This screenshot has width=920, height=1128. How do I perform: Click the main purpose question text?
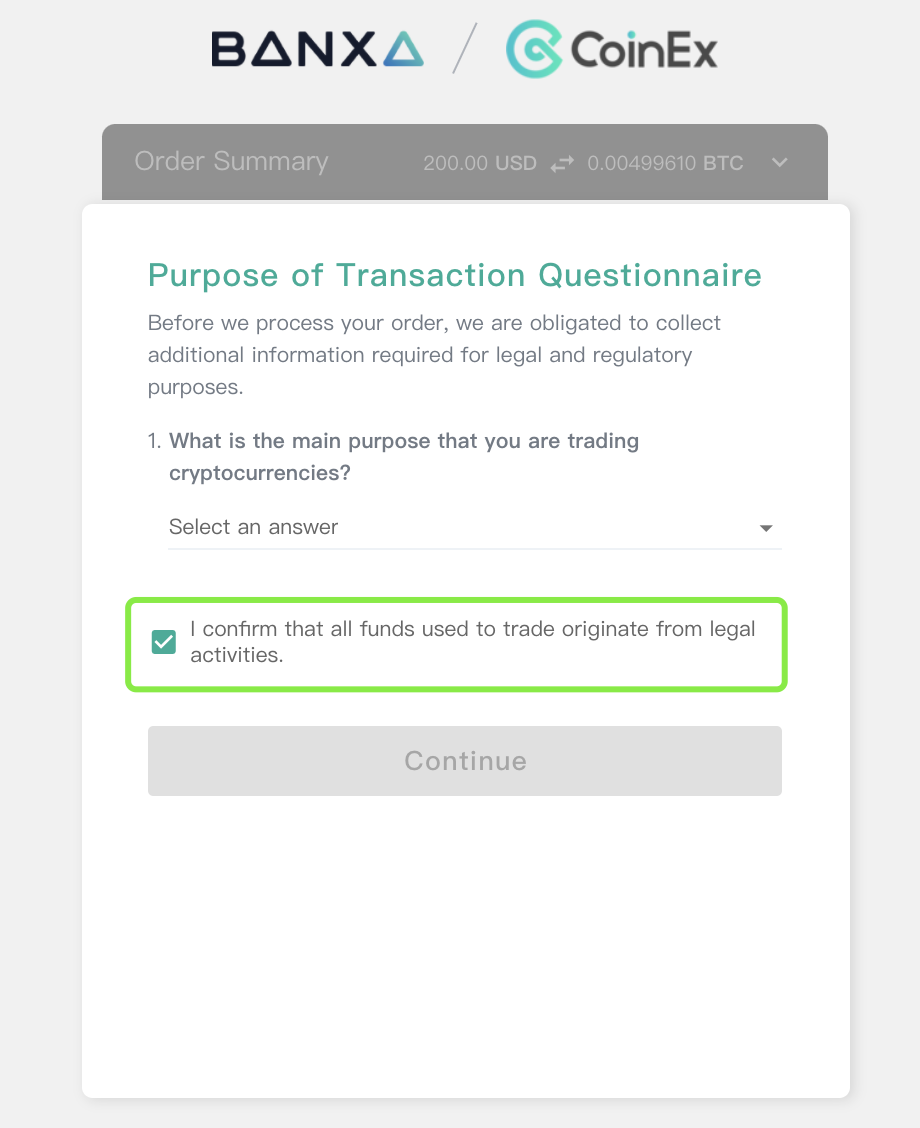404,456
